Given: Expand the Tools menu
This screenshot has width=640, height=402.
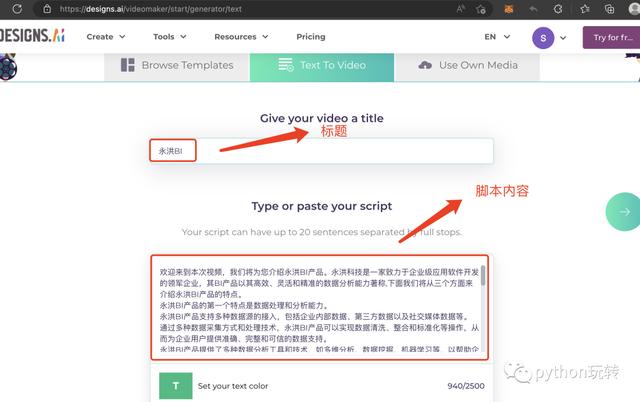Looking at the screenshot, I should coord(169,37).
